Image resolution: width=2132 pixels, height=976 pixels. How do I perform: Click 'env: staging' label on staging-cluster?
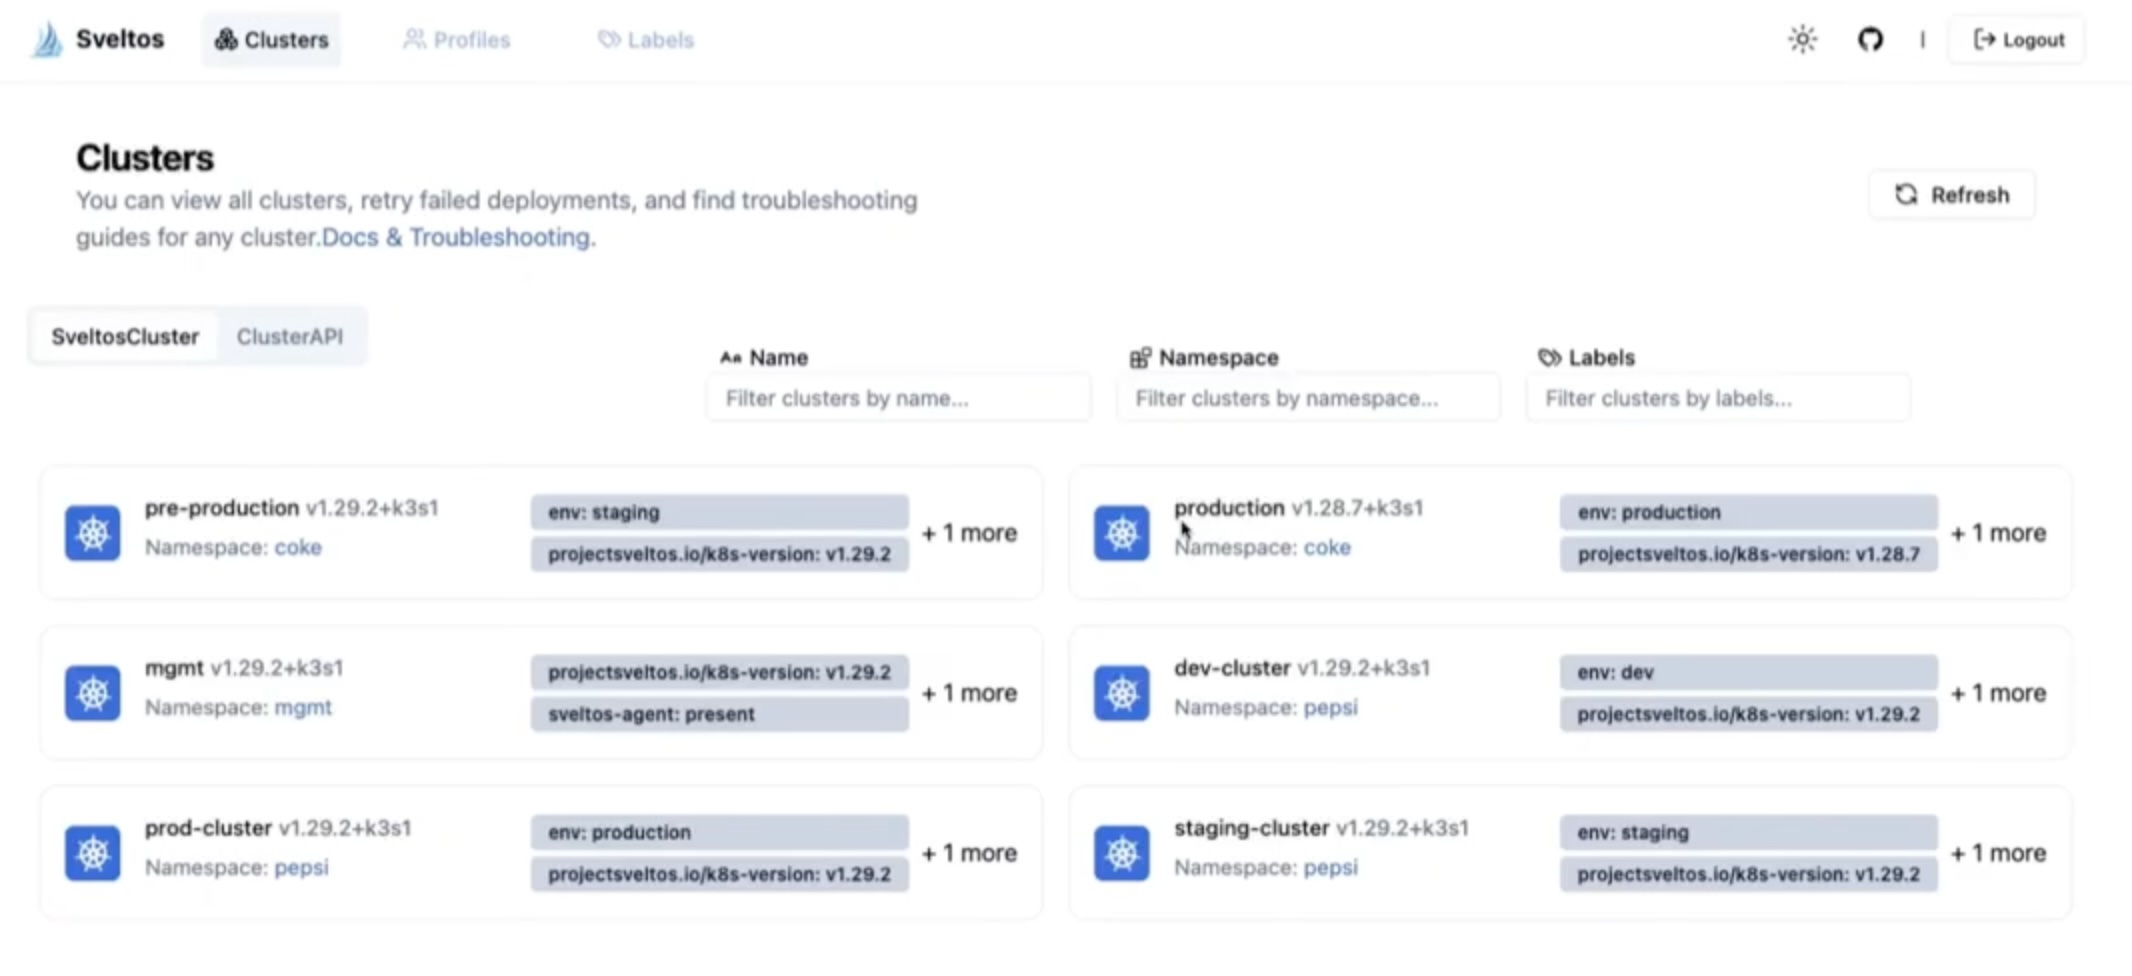click(1748, 832)
